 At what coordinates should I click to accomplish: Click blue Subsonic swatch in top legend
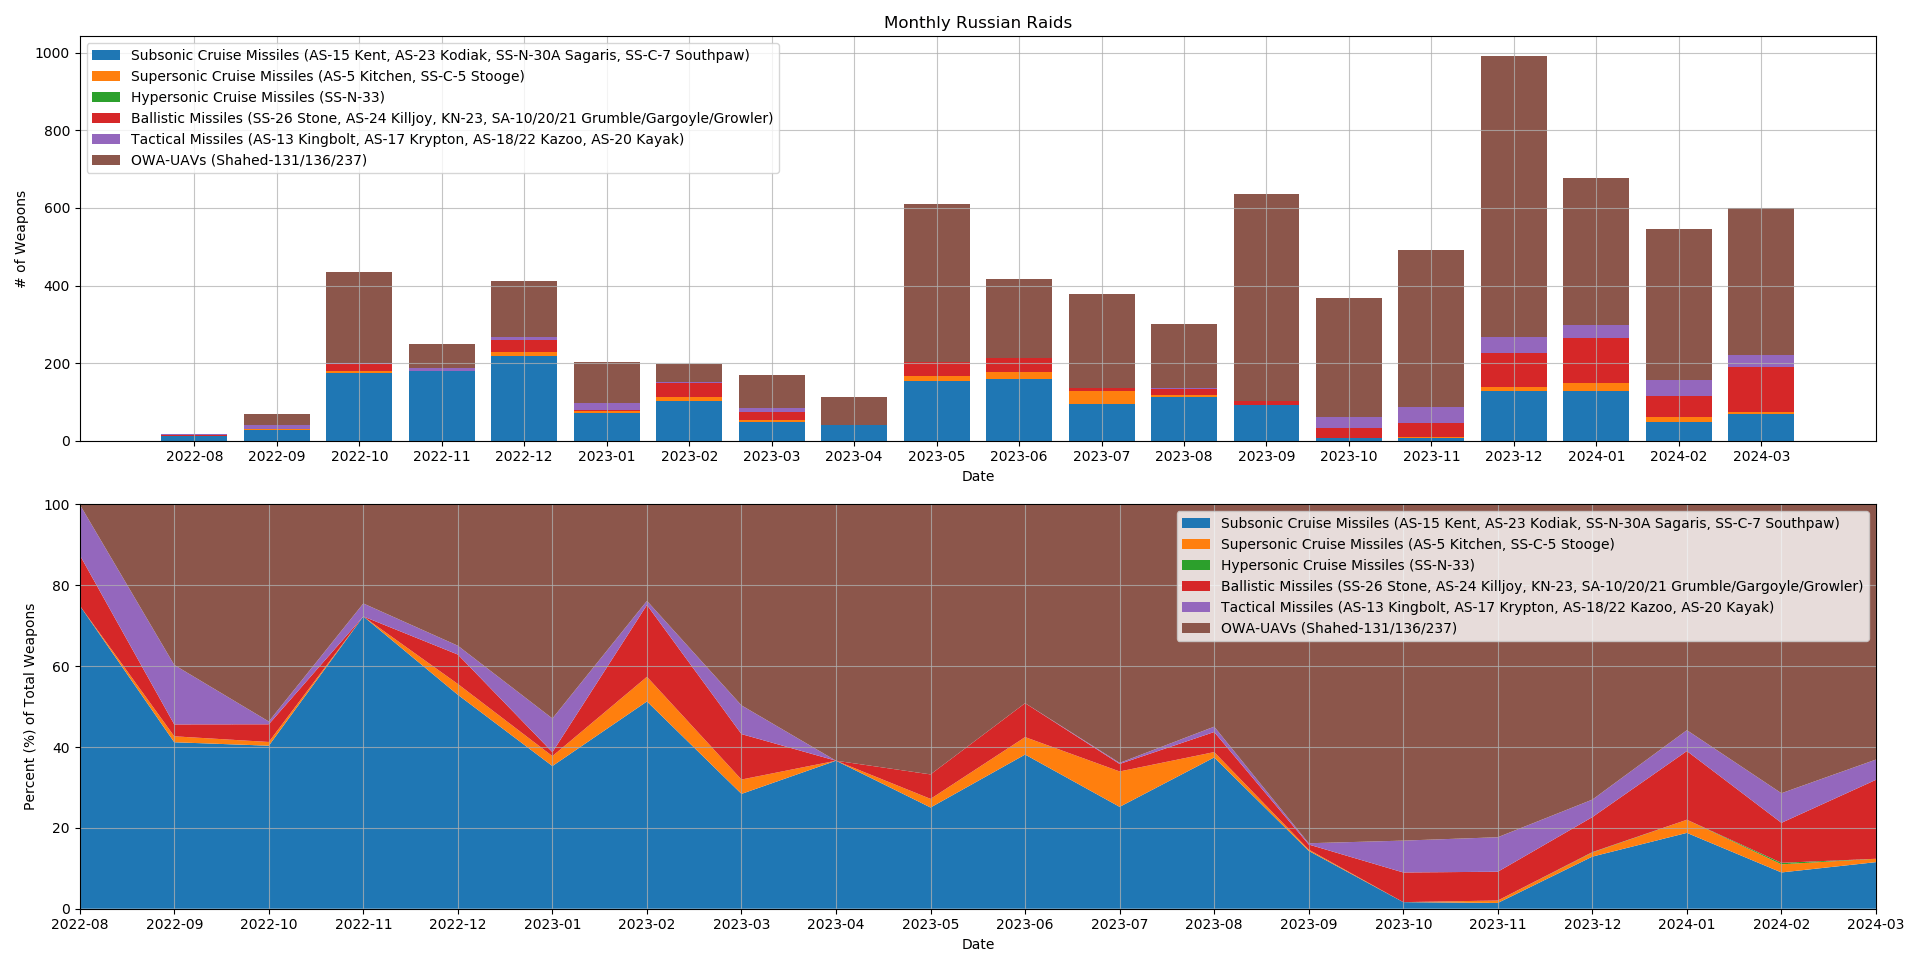[107, 56]
